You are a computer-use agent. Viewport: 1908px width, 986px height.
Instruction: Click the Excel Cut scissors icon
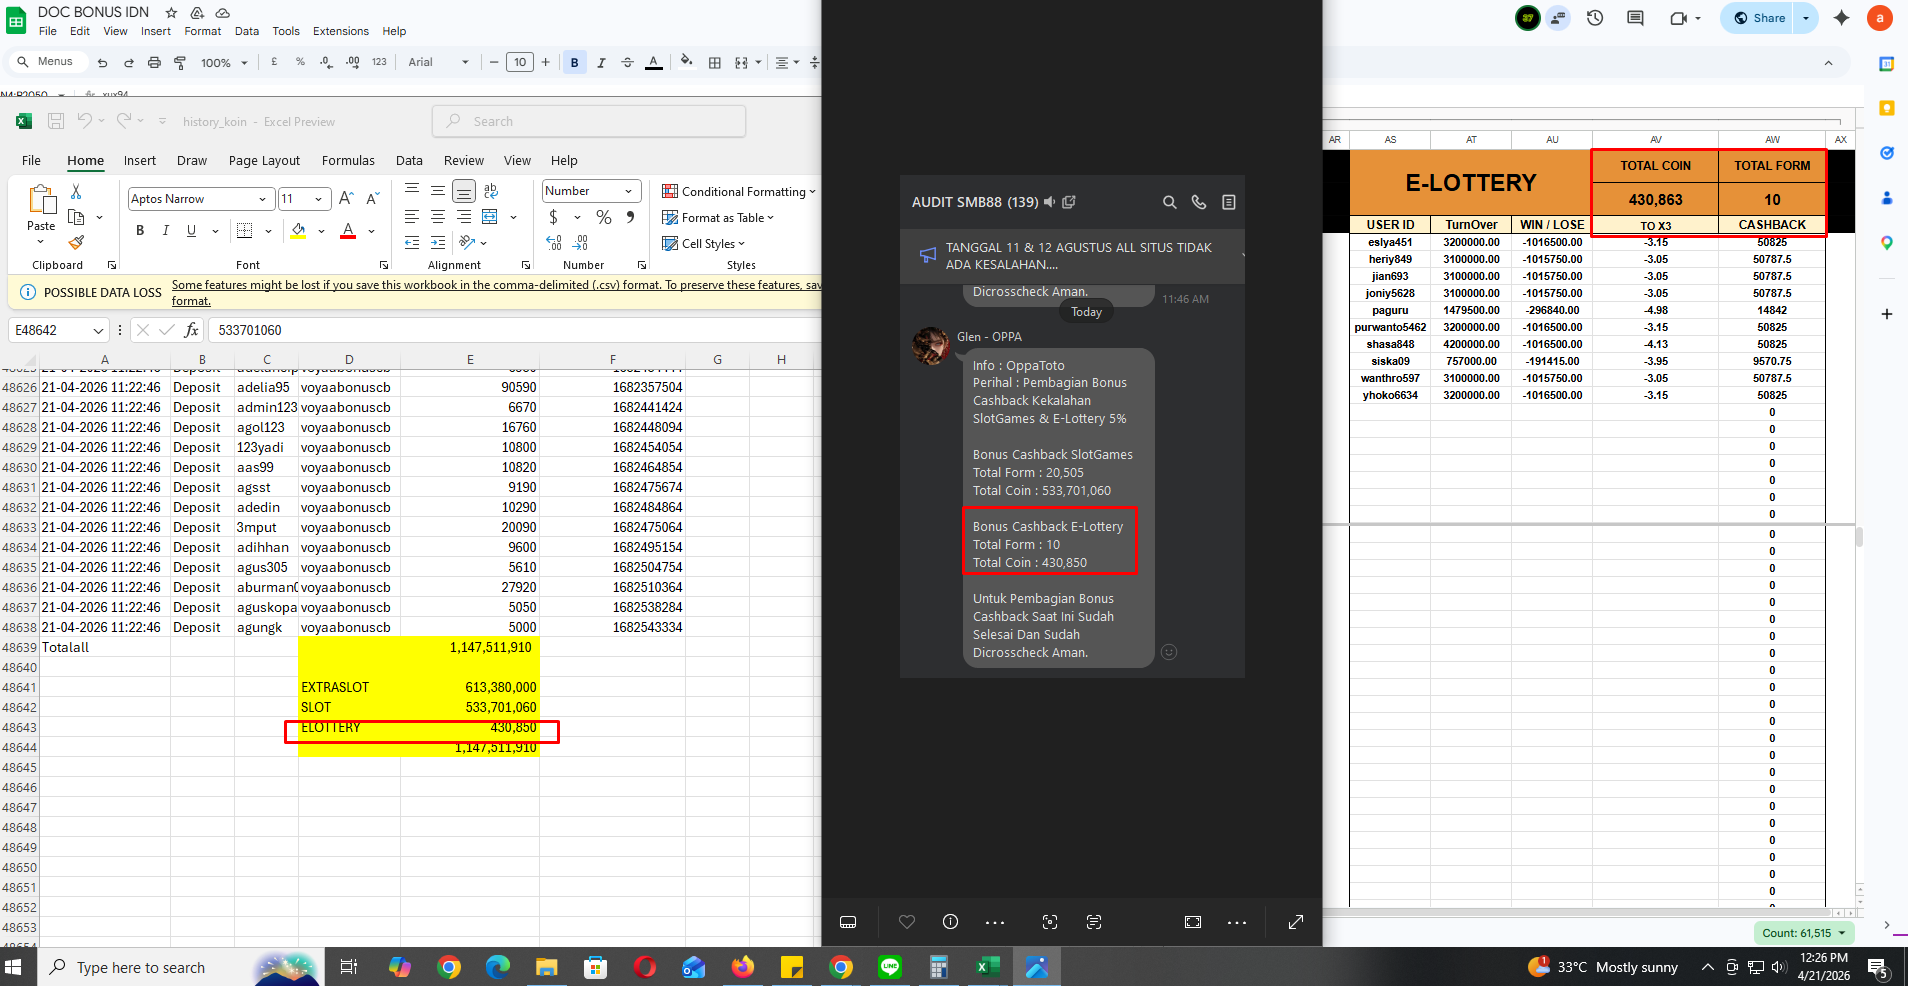click(76, 191)
